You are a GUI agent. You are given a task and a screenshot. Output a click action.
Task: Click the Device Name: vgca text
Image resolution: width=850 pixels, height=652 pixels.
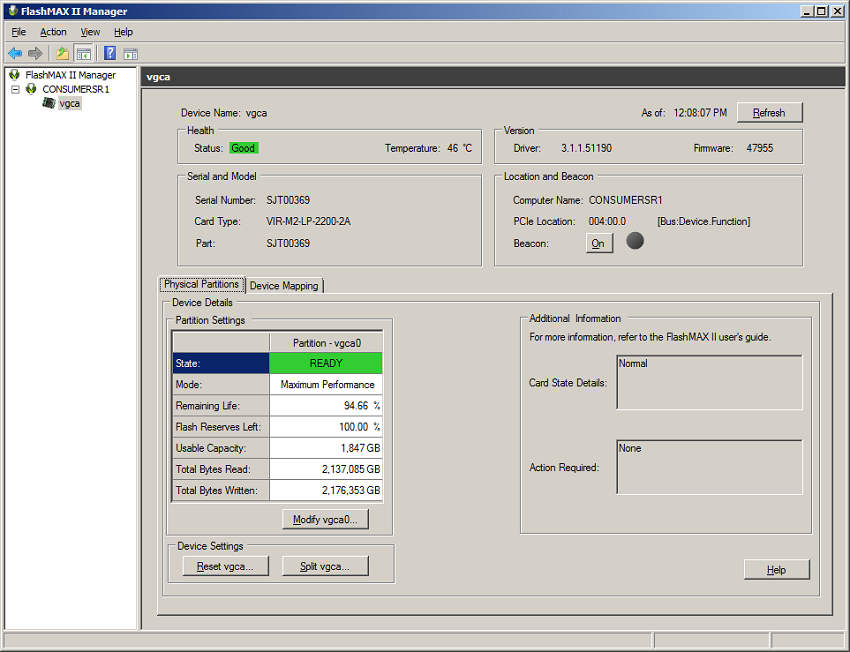(x=224, y=113)
